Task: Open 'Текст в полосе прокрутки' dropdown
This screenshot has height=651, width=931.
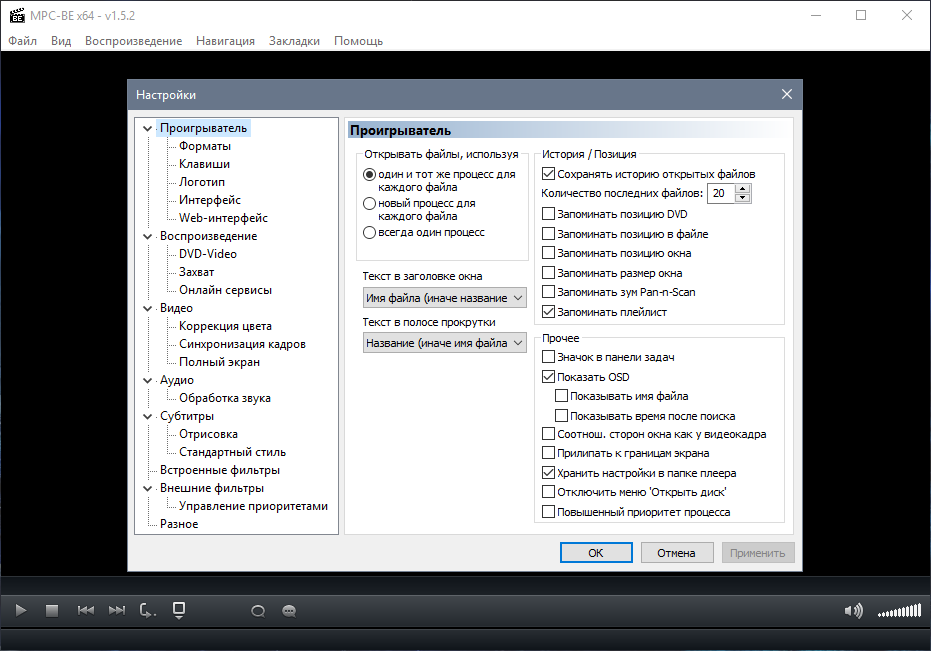Action: tap(444, 343)
